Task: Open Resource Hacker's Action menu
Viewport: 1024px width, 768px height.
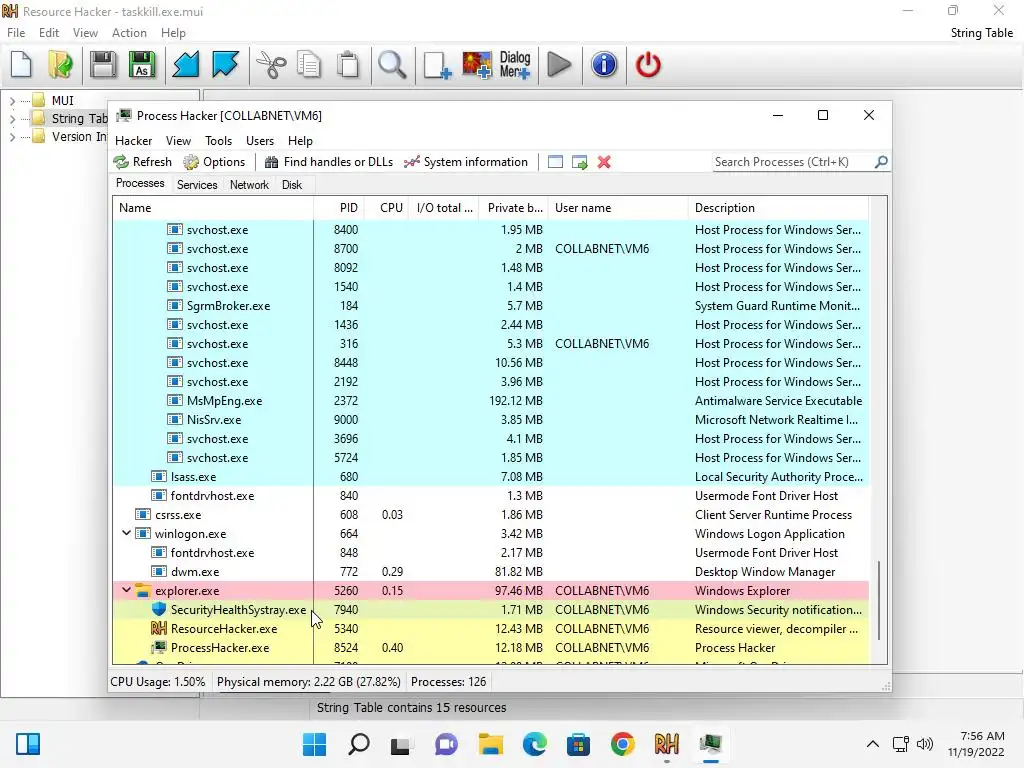Action: (129, 33)
